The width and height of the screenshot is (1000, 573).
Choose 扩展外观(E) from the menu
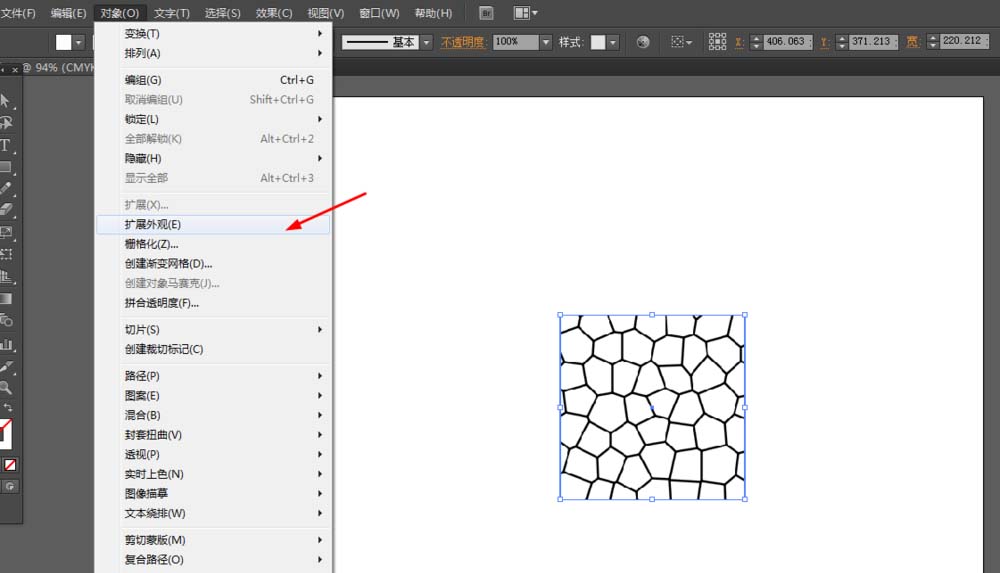[153, 225]
